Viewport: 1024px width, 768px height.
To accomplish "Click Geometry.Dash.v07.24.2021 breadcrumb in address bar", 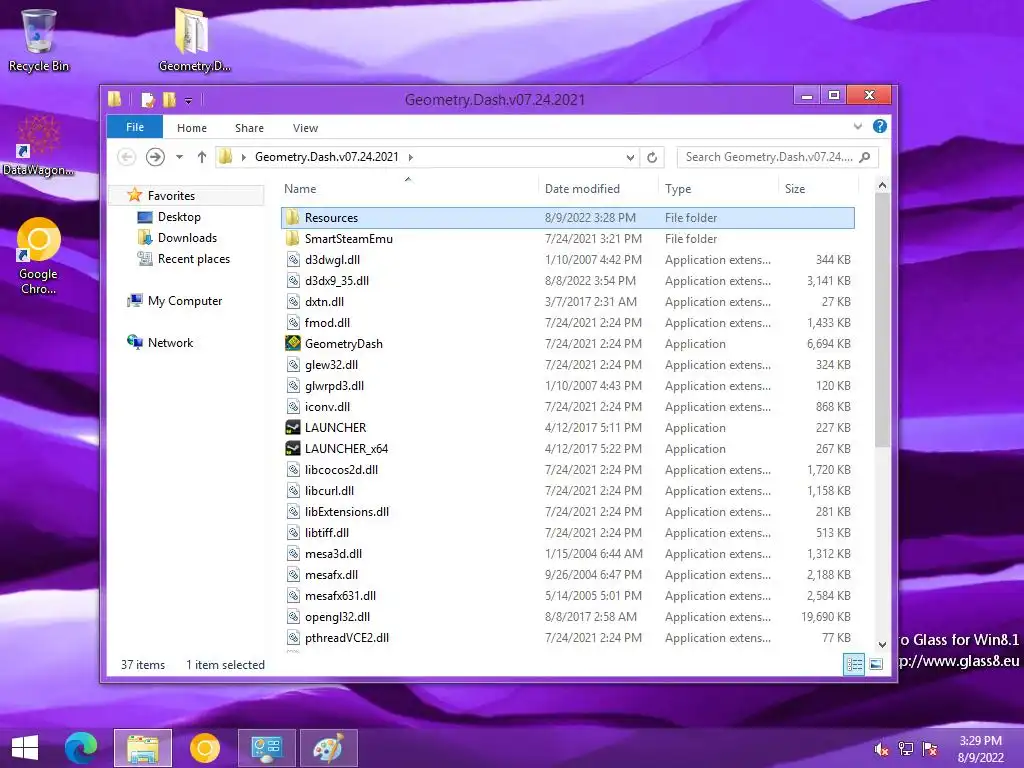I will click(327, 157).
